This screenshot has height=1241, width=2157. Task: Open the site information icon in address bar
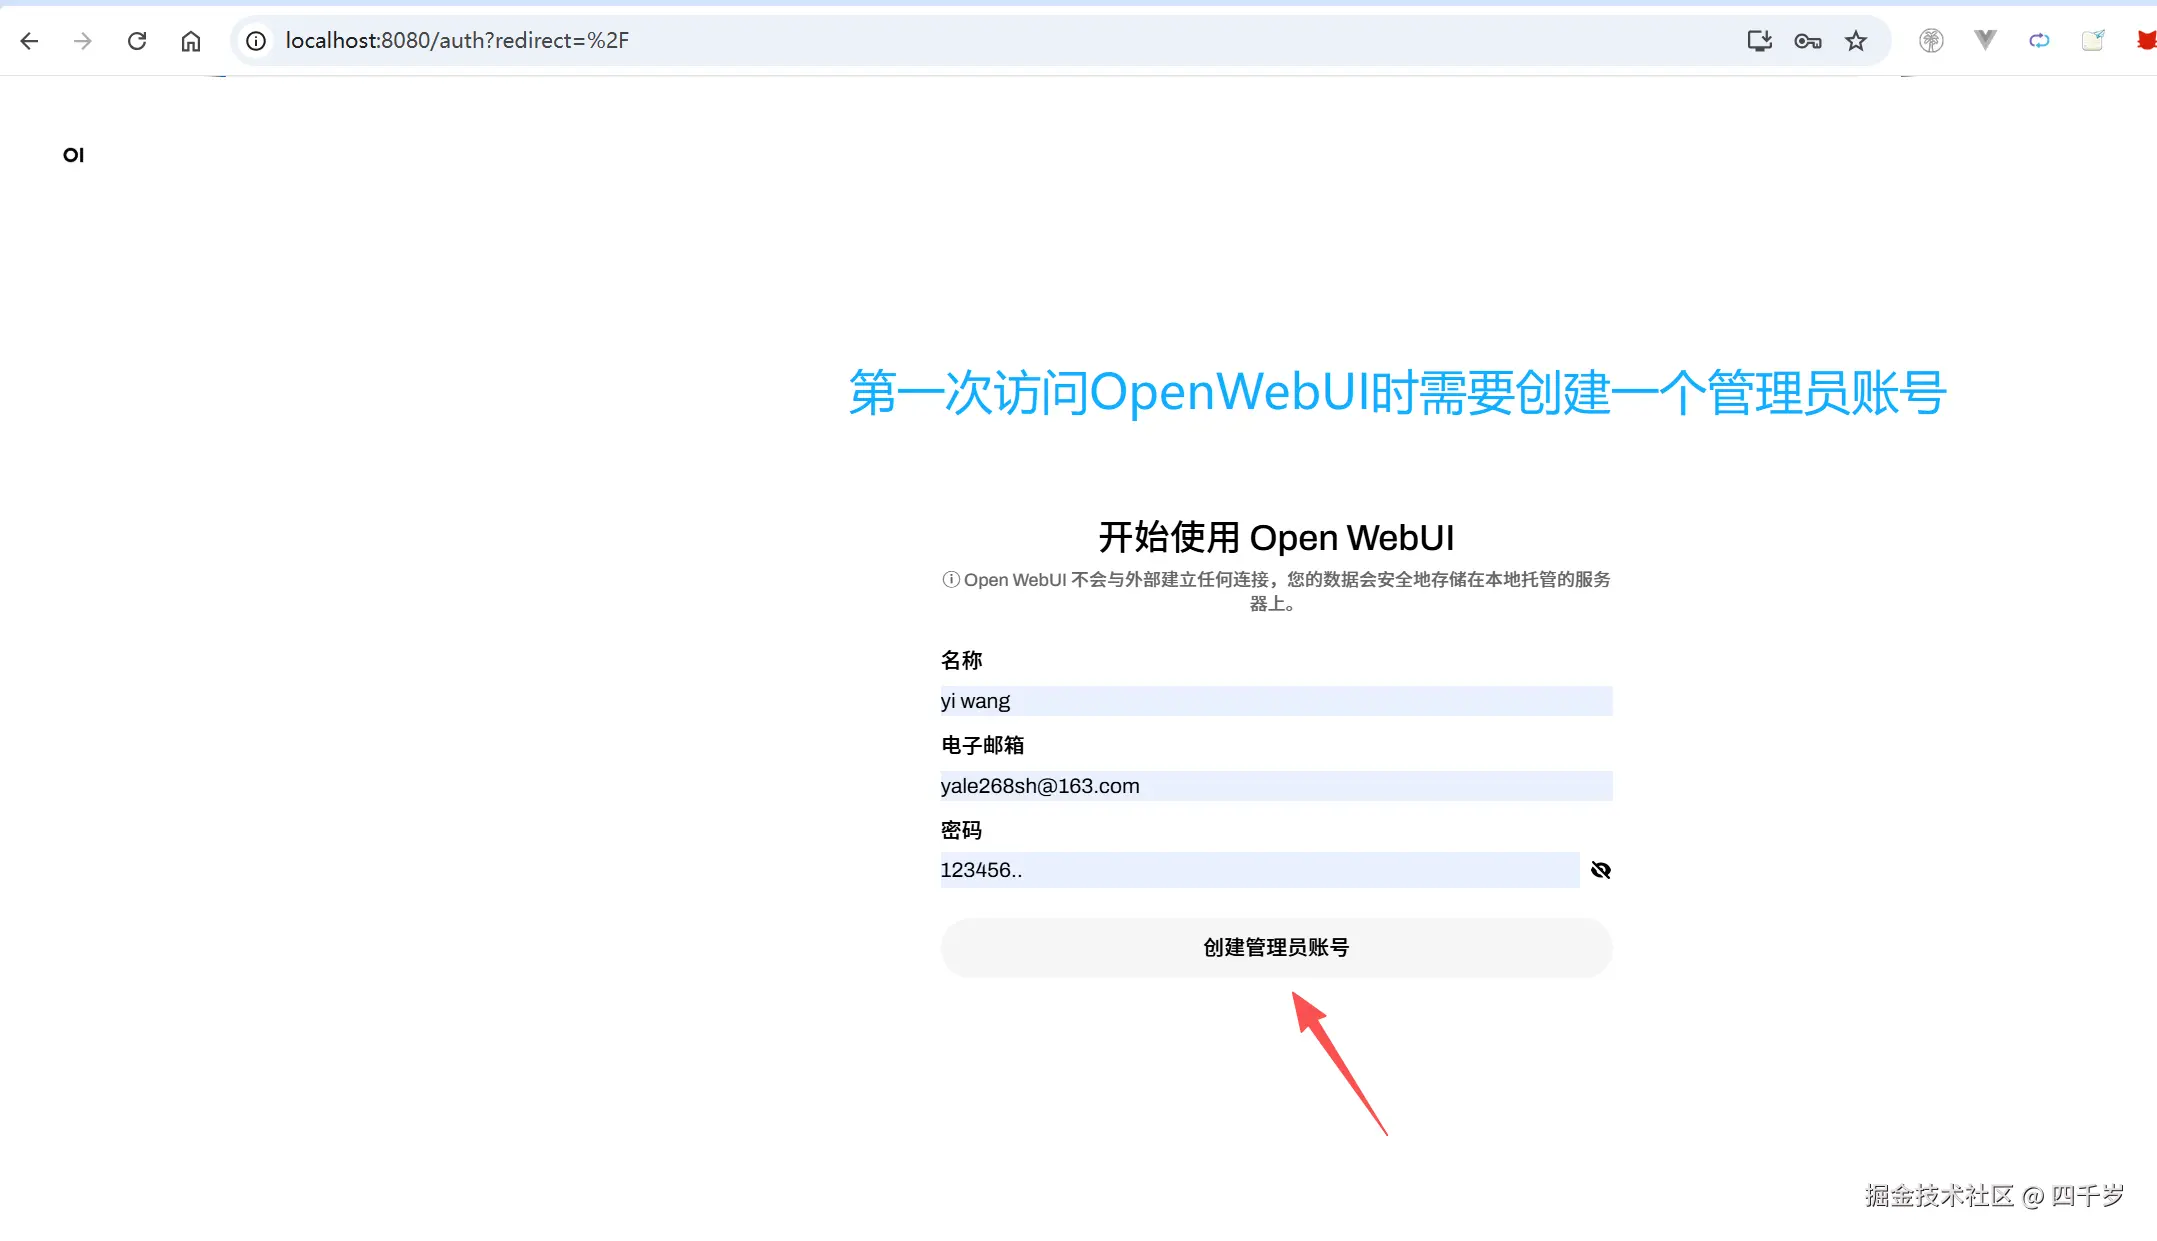click(257, 41)
